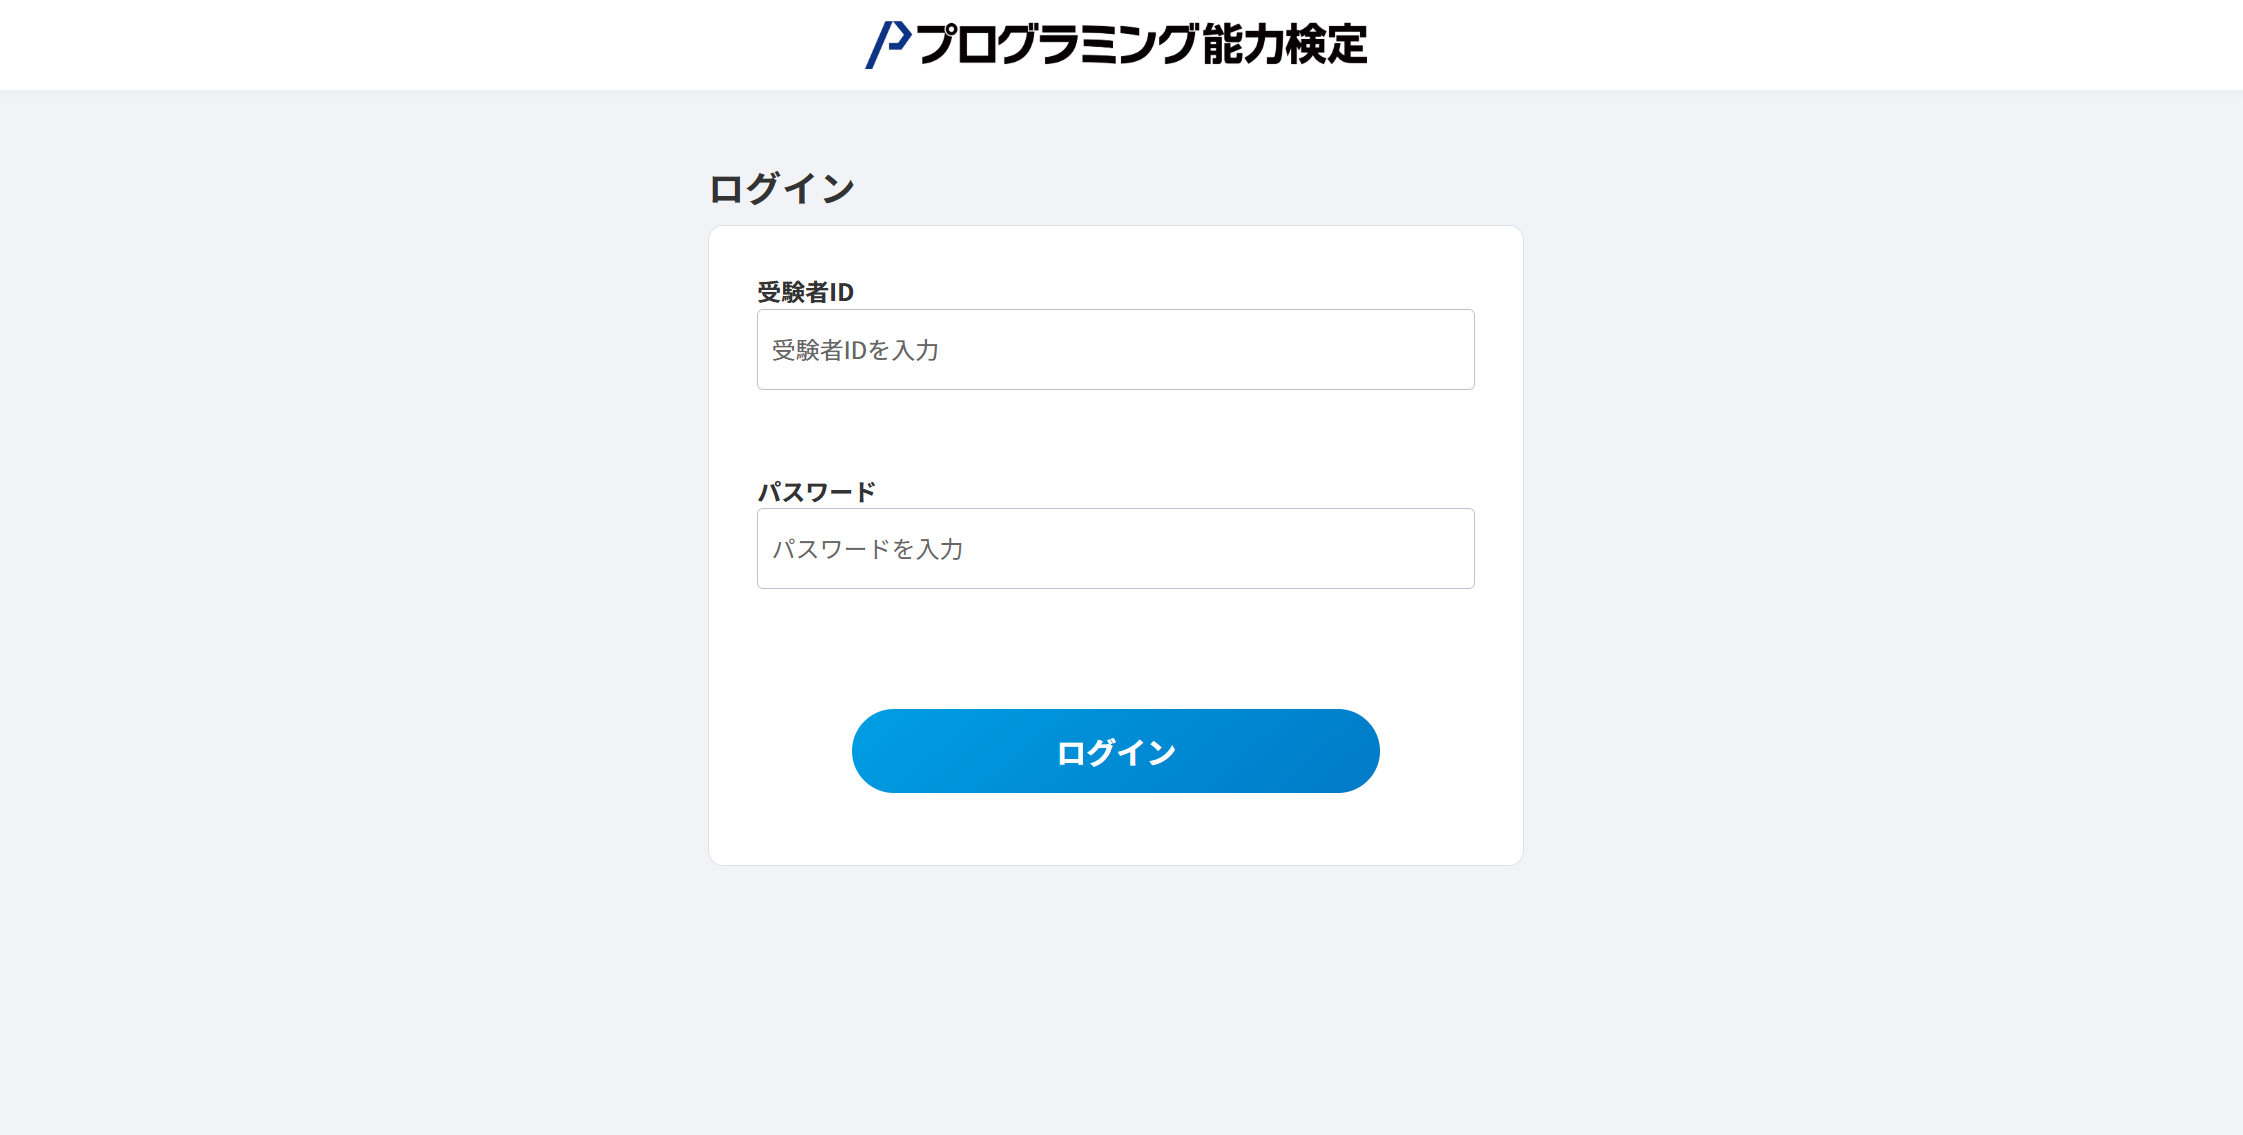Viewport: 2243px width, 1135px height.
Task: Submit login with the ログイン button
Action: coord(1115,751)
